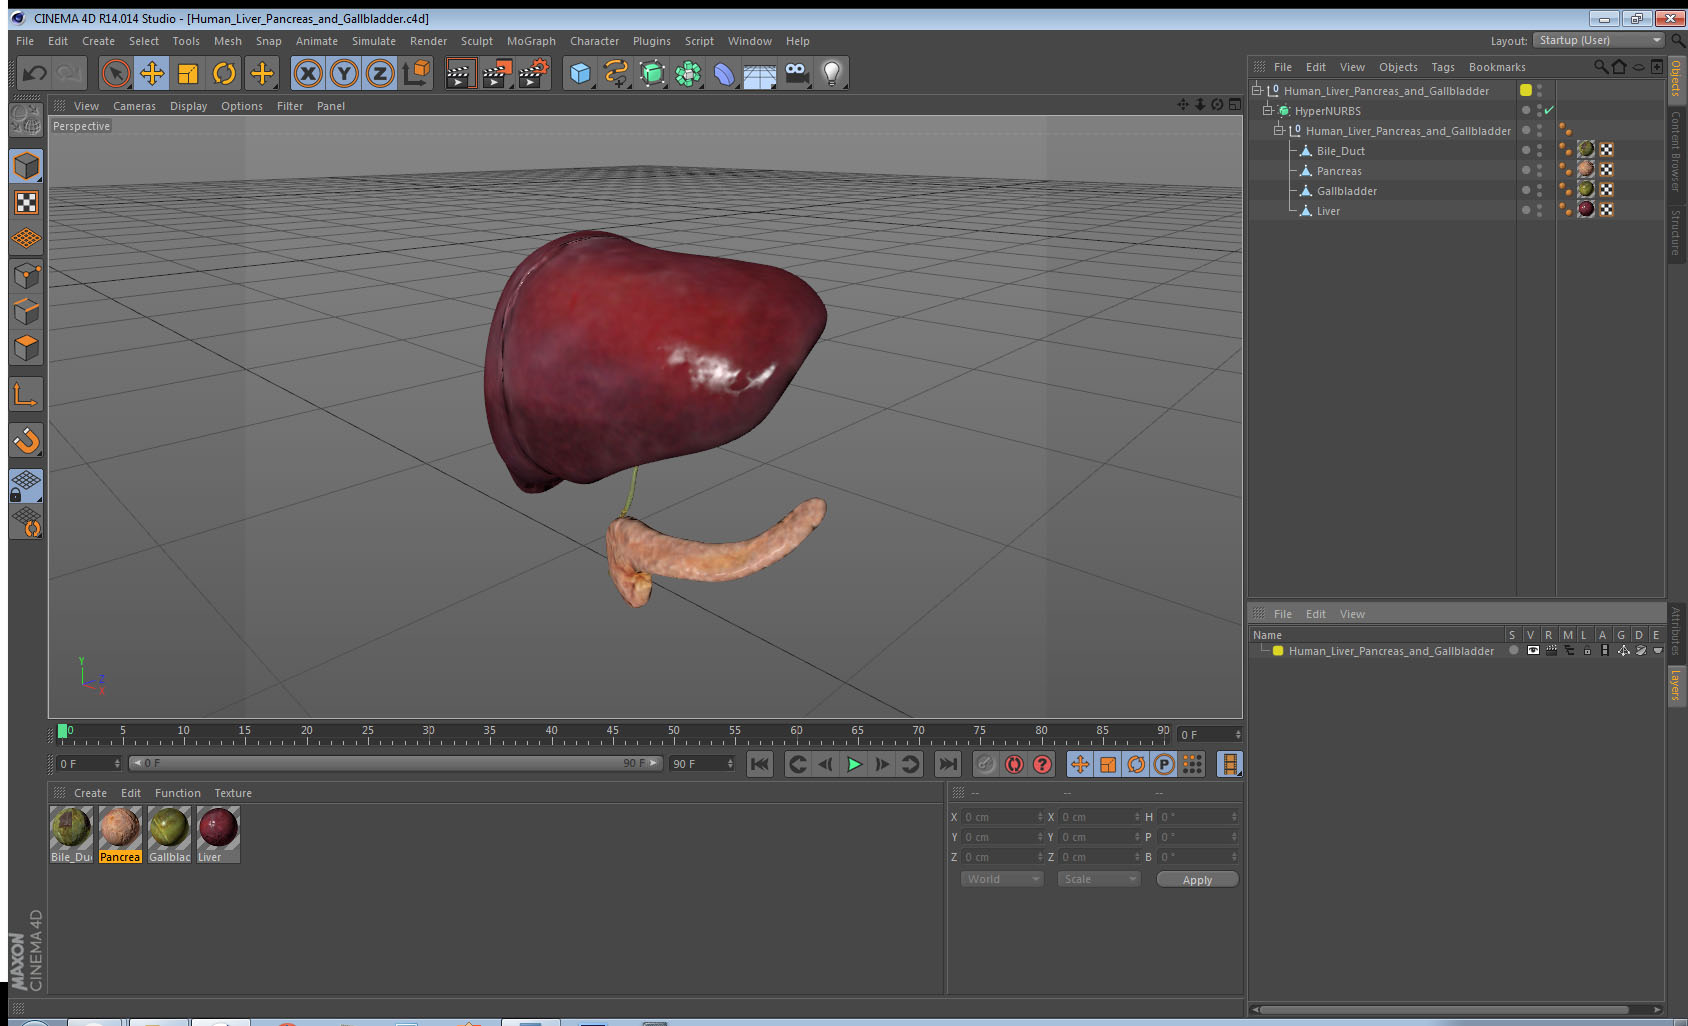Screen dimensions: 1688x1026
Task: Activate the Scale tool
Action: tap(188, 73)
